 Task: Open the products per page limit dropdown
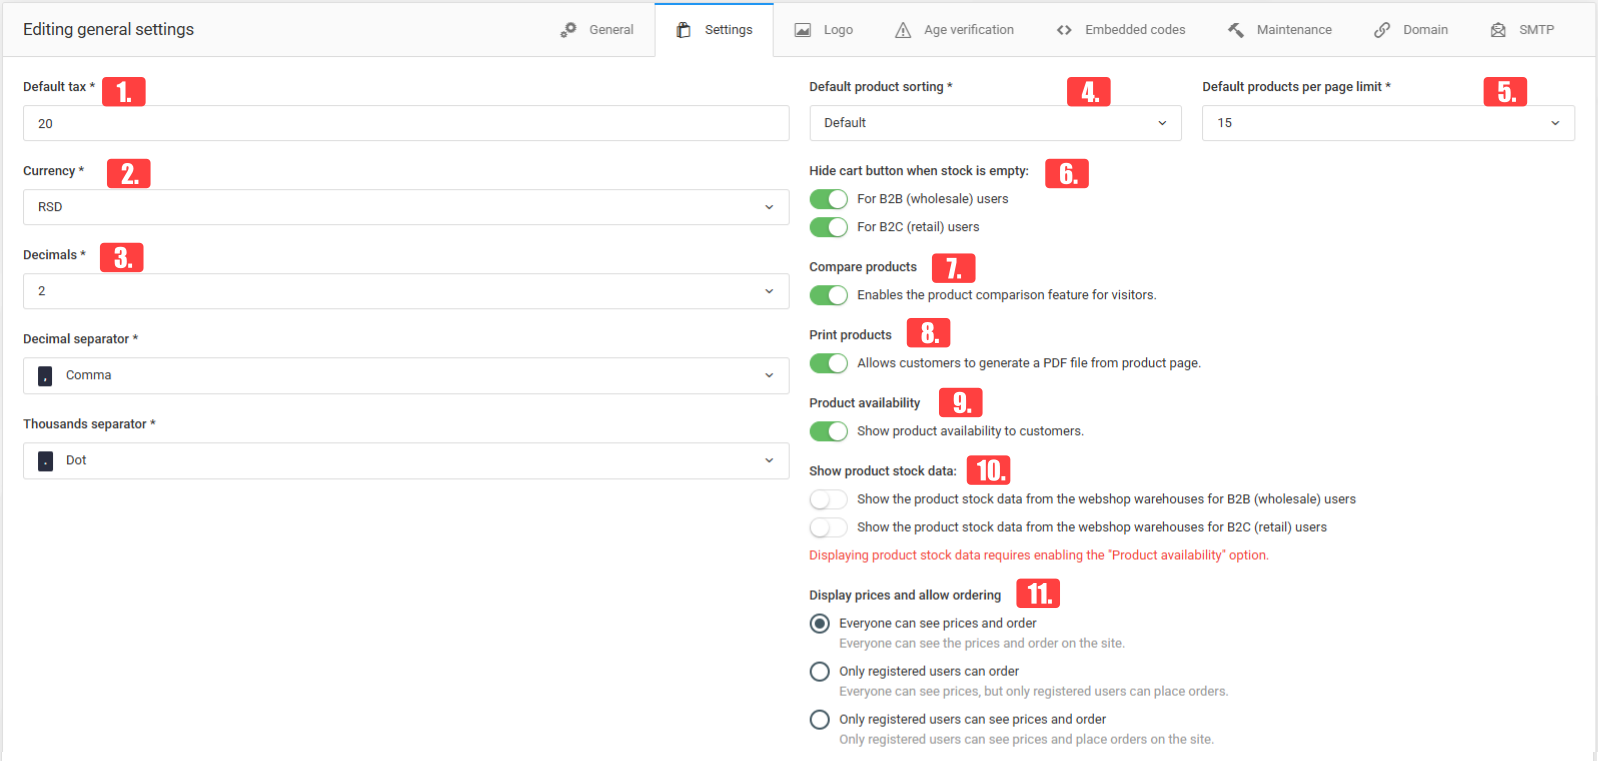pyautogui.click(x=1387, y=123)
